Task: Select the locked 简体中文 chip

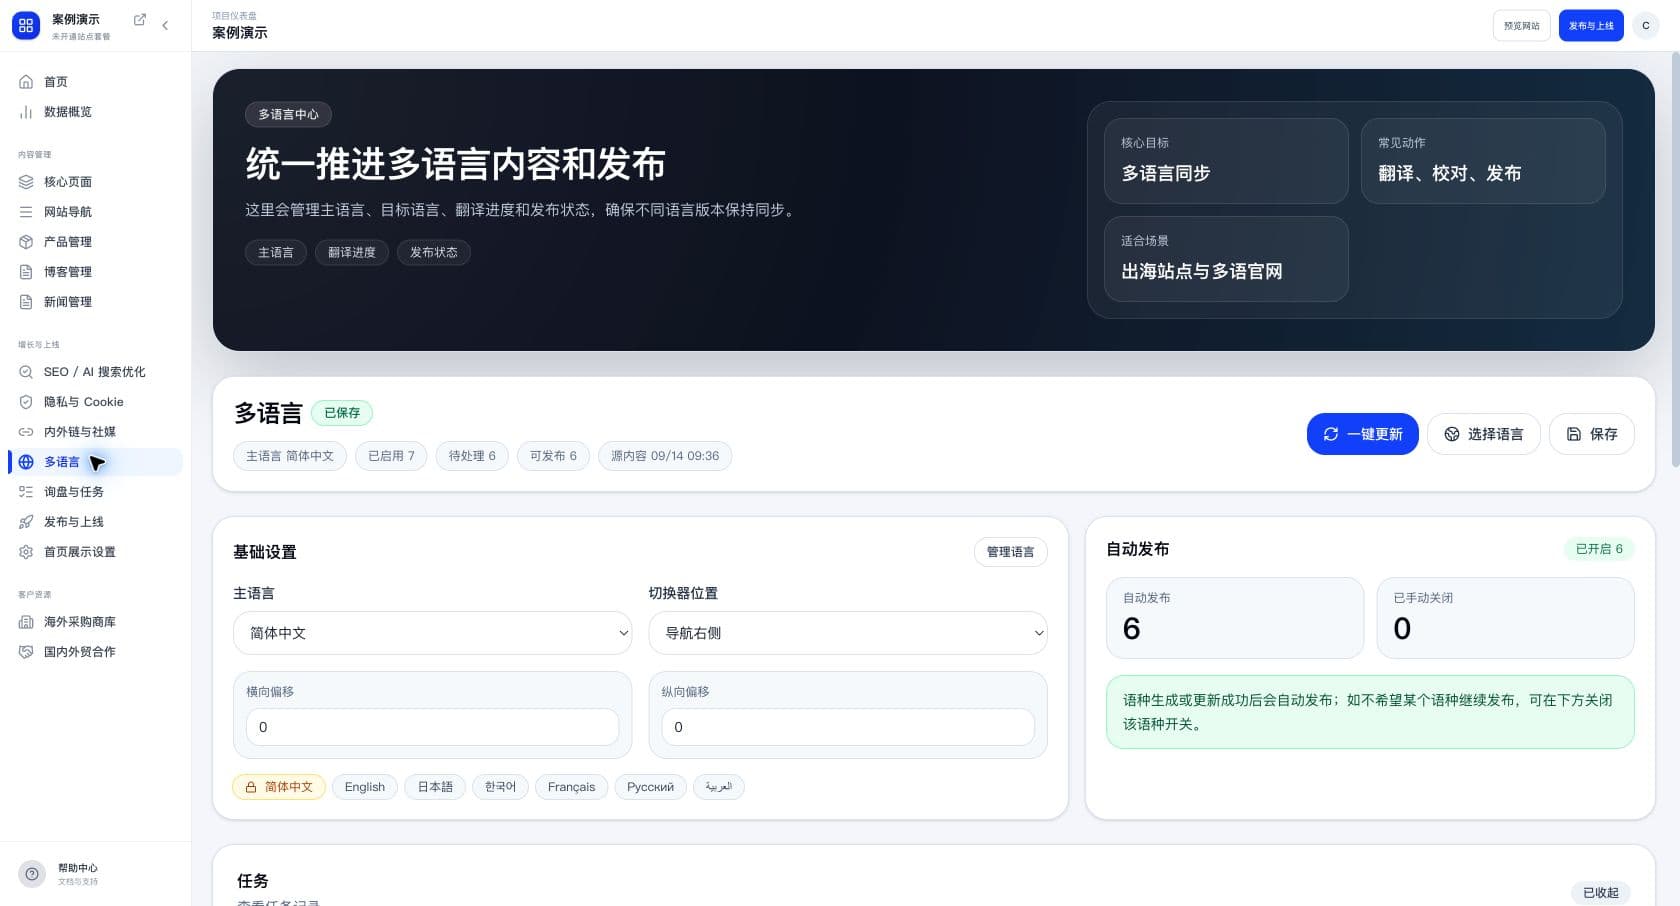Action: point(279,787)
